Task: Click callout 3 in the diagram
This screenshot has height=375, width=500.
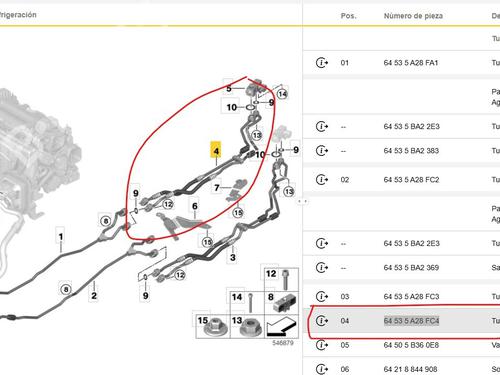Action: click(233, 257)
